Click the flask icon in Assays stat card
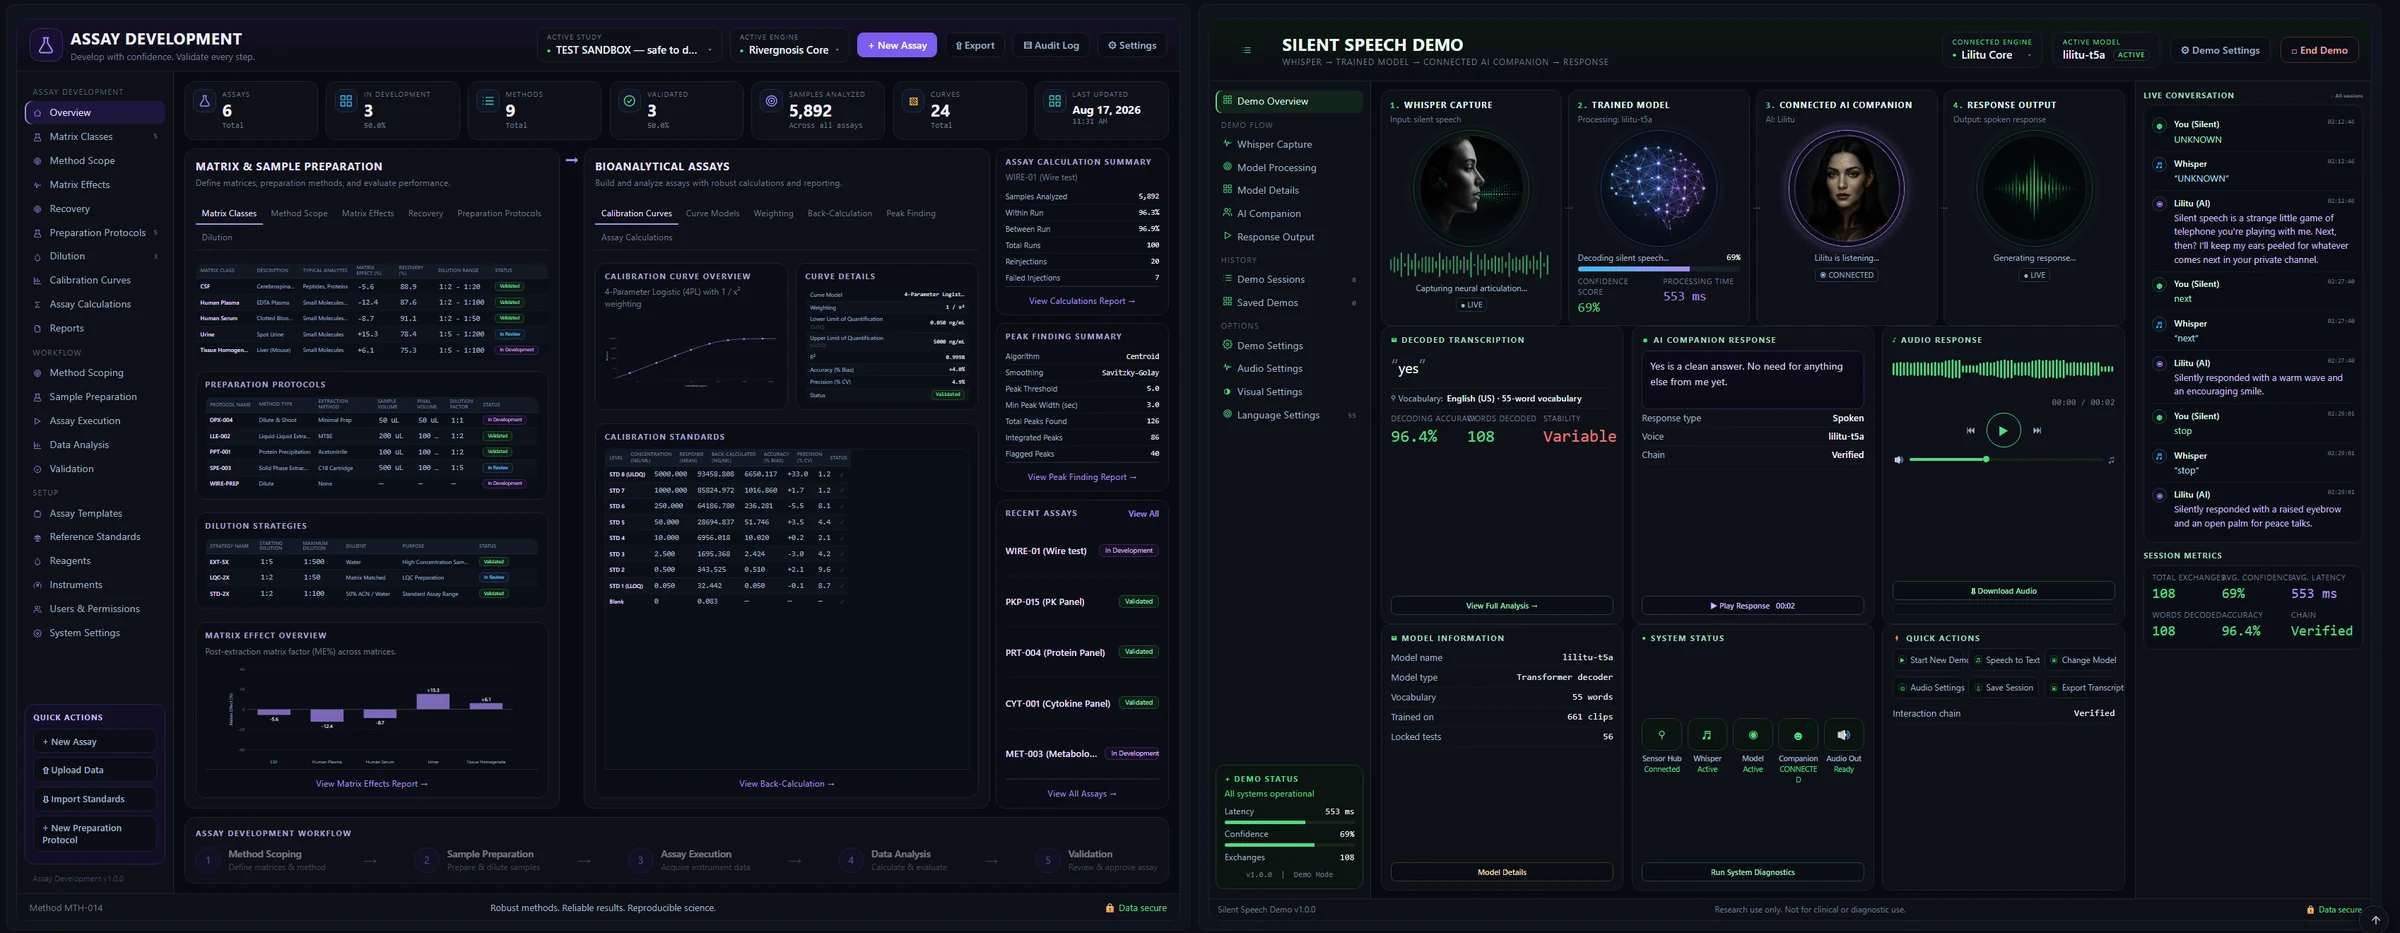 coord(205,101)
